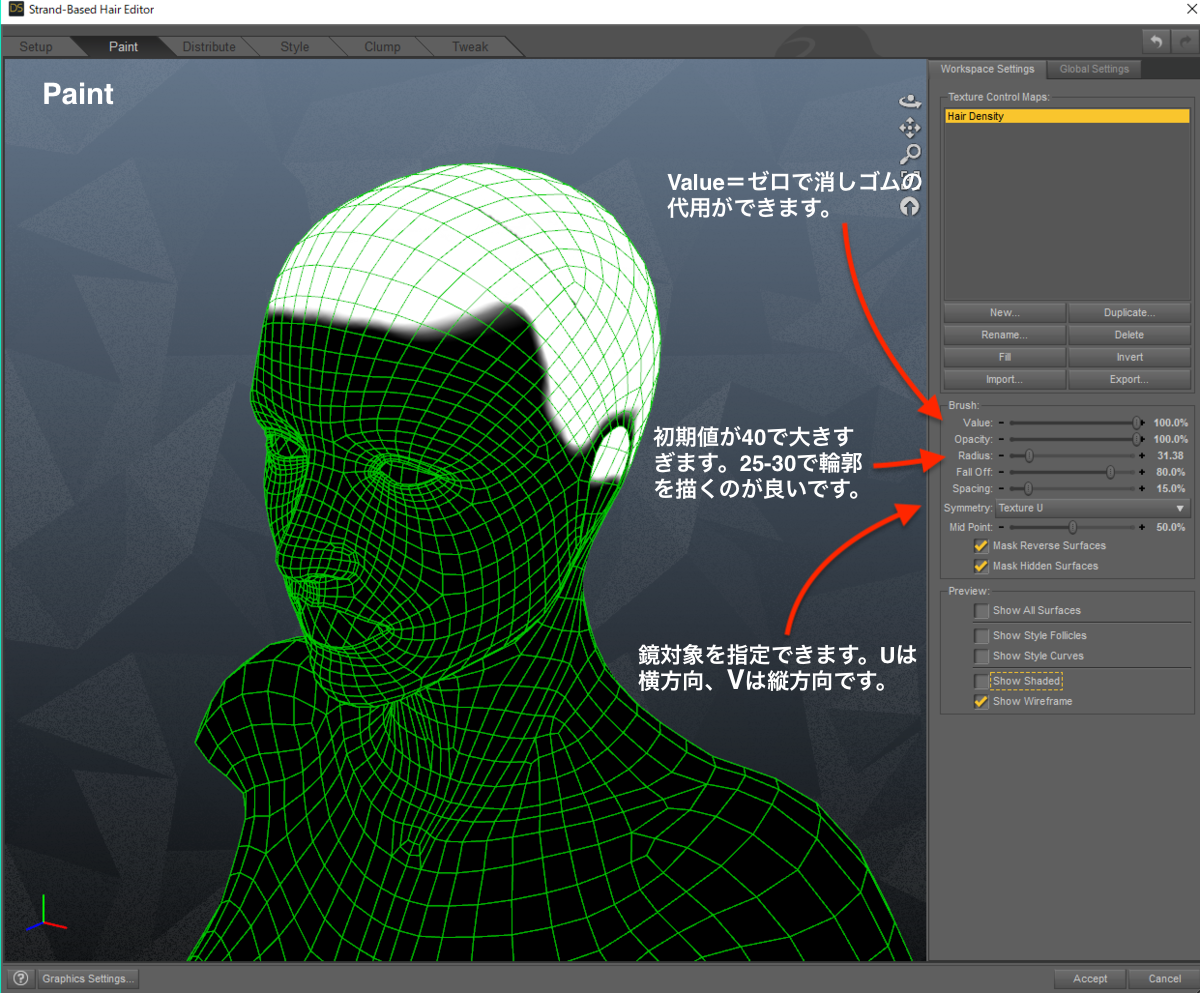Enable Show All Surfaces preview option
This screenshot has height=993, width=1200.
coord(981,610)
